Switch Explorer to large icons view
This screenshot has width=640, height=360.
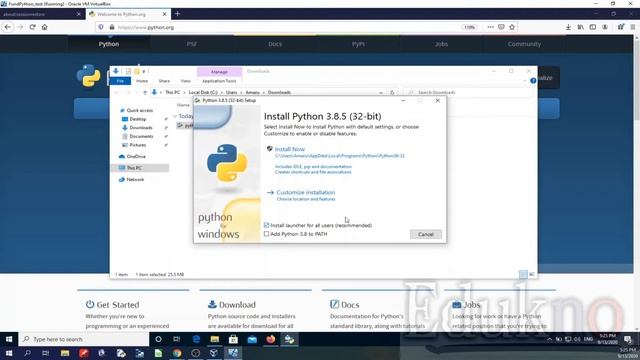point(531,275)
